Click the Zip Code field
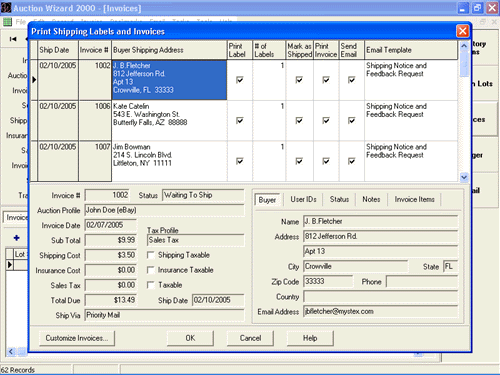 (x=328, y=282)
